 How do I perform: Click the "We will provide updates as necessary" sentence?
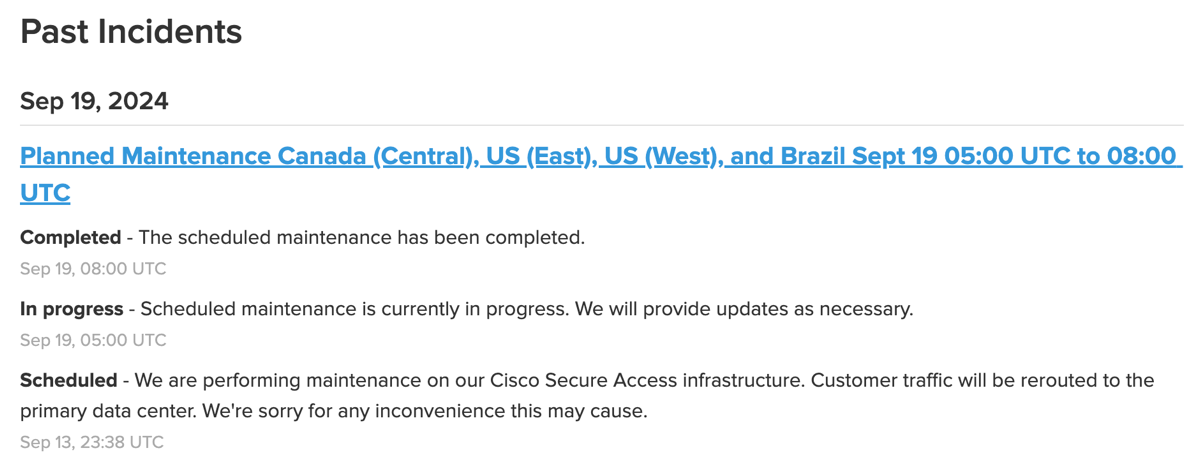(744, 309)
